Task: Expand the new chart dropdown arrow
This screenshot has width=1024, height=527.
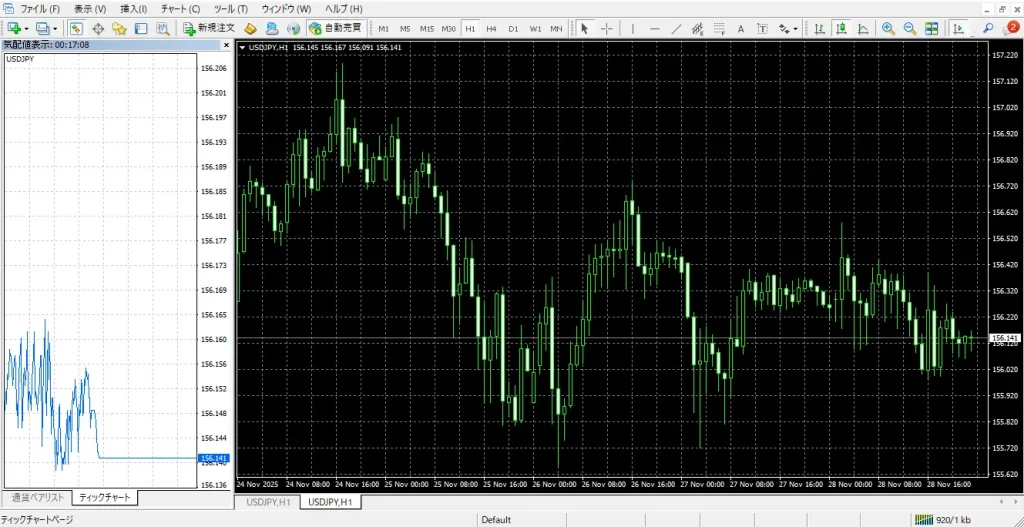Action: (27, 28)
